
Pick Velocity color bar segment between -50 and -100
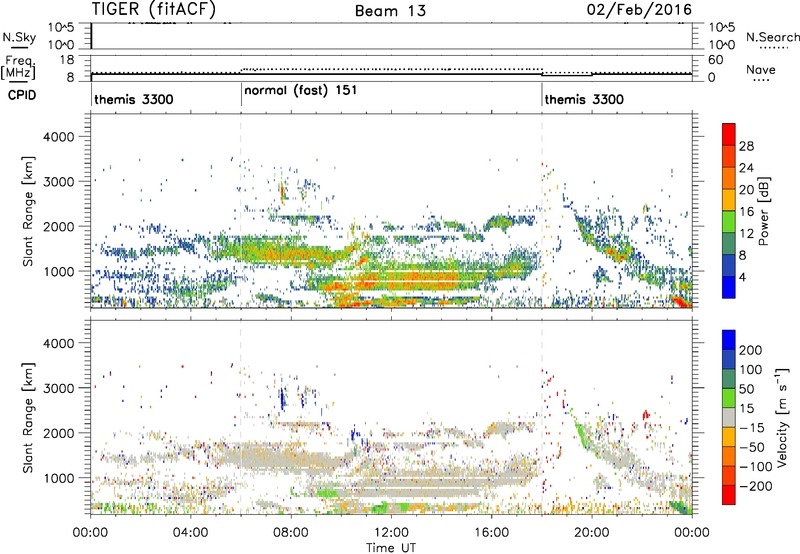(729, 457)
